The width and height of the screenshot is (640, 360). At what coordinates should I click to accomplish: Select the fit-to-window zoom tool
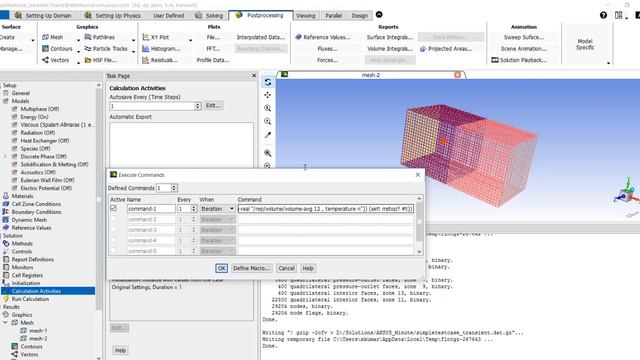pos(268,153)
